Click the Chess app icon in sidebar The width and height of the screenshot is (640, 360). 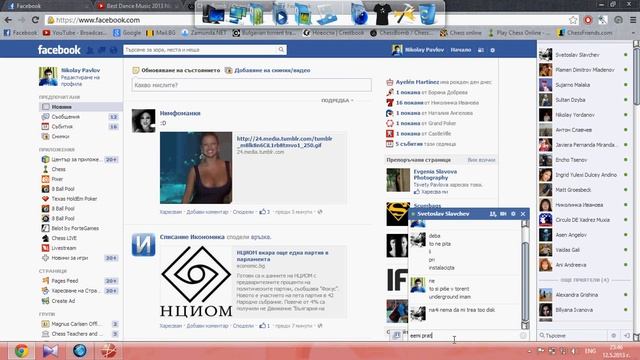point(45,169)
